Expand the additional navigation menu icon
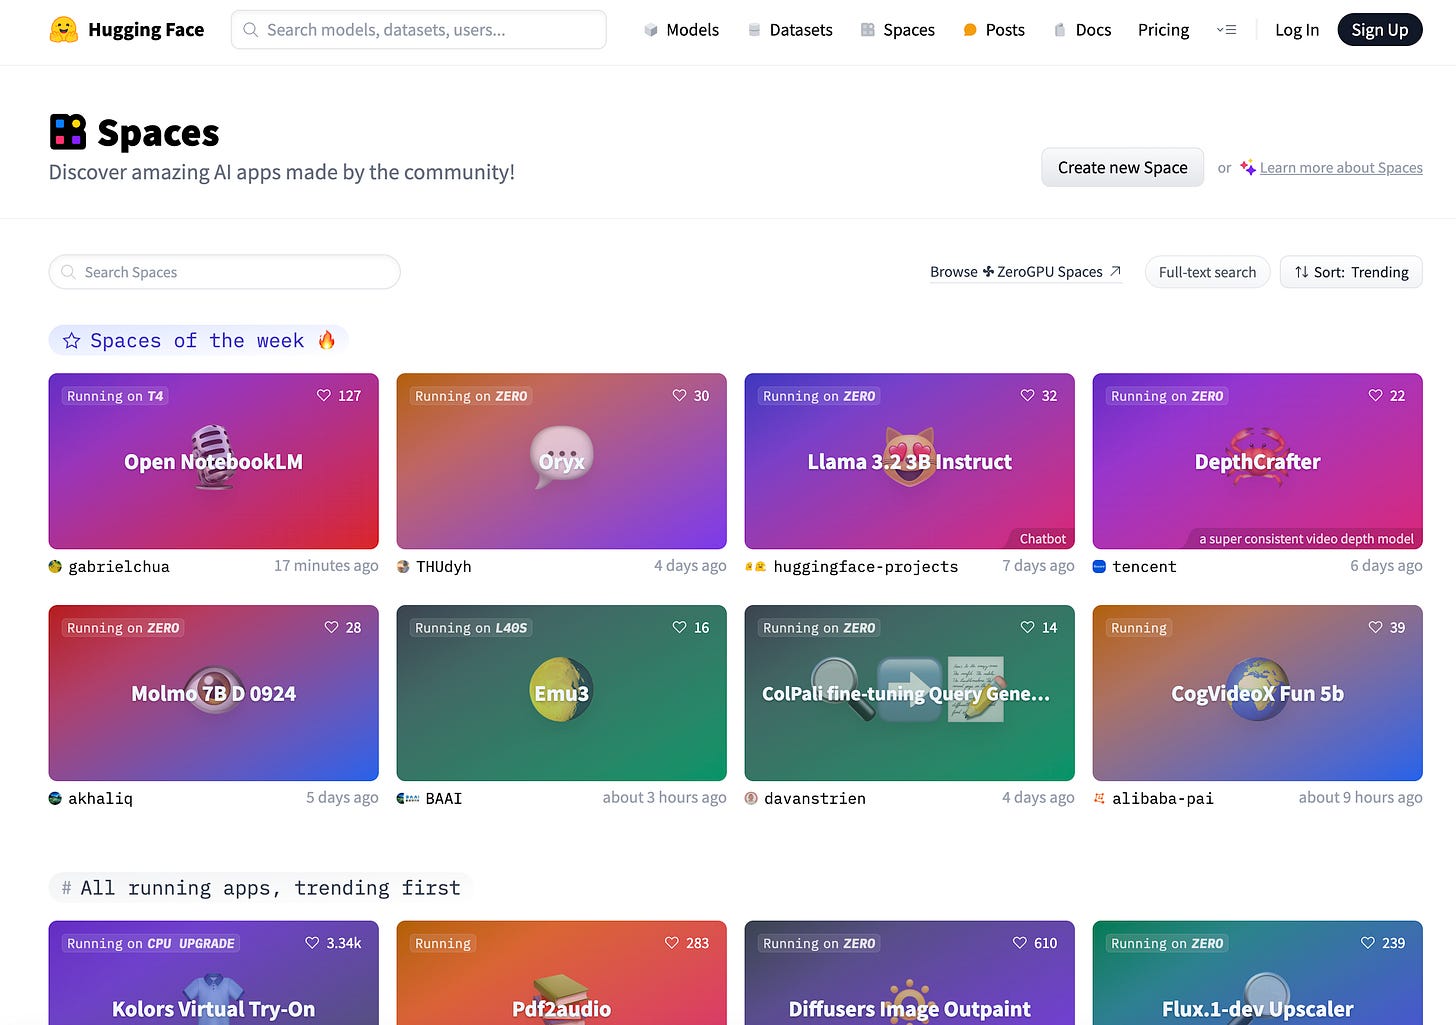Viewport: 1456px width, 1025px height. pos(1226,30)
